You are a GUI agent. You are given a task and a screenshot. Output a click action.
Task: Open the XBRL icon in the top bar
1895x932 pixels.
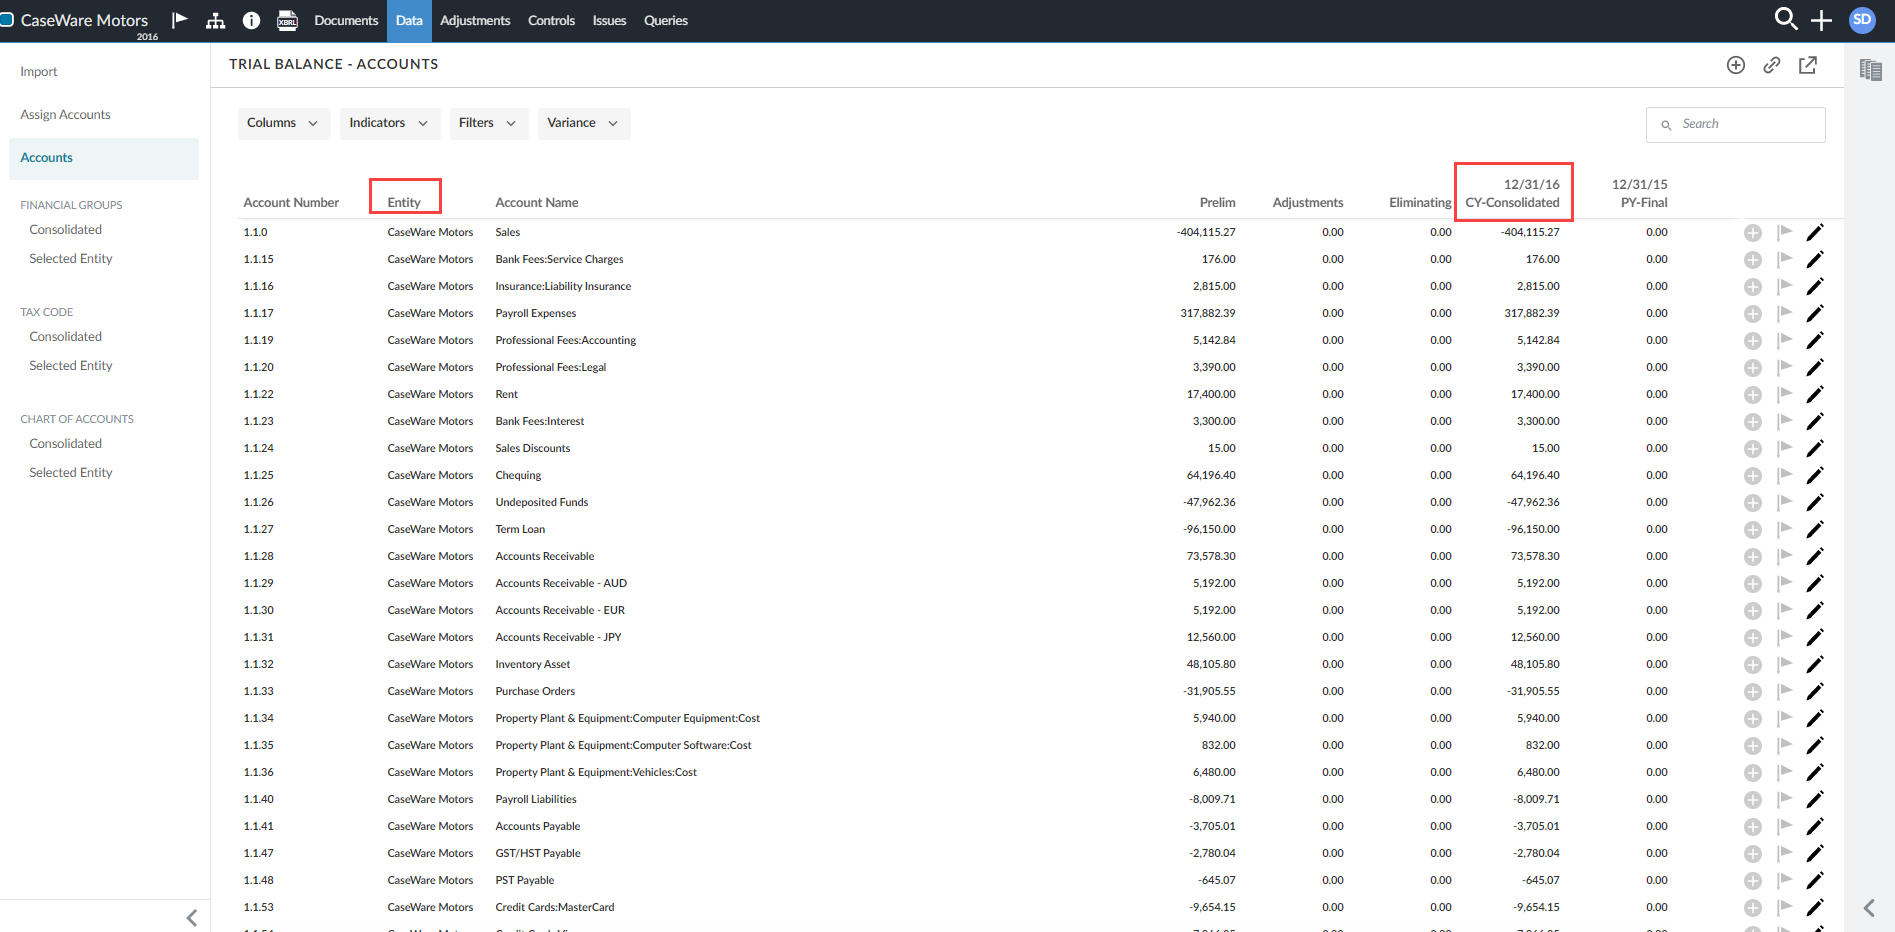pyautogui.click(x=287, y=20)
